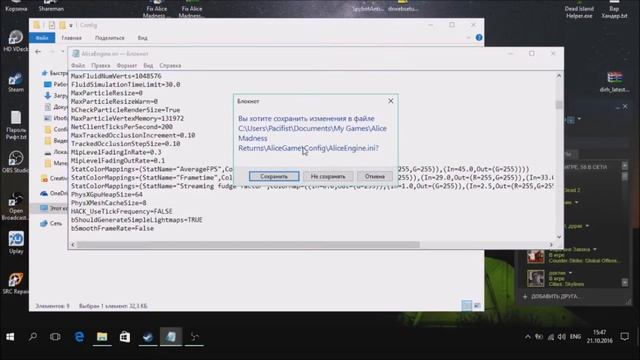Click the taskbar search magnifier icon
Image resolution: width=640 pixels, height=360 pixels.
tap(33, 336)
